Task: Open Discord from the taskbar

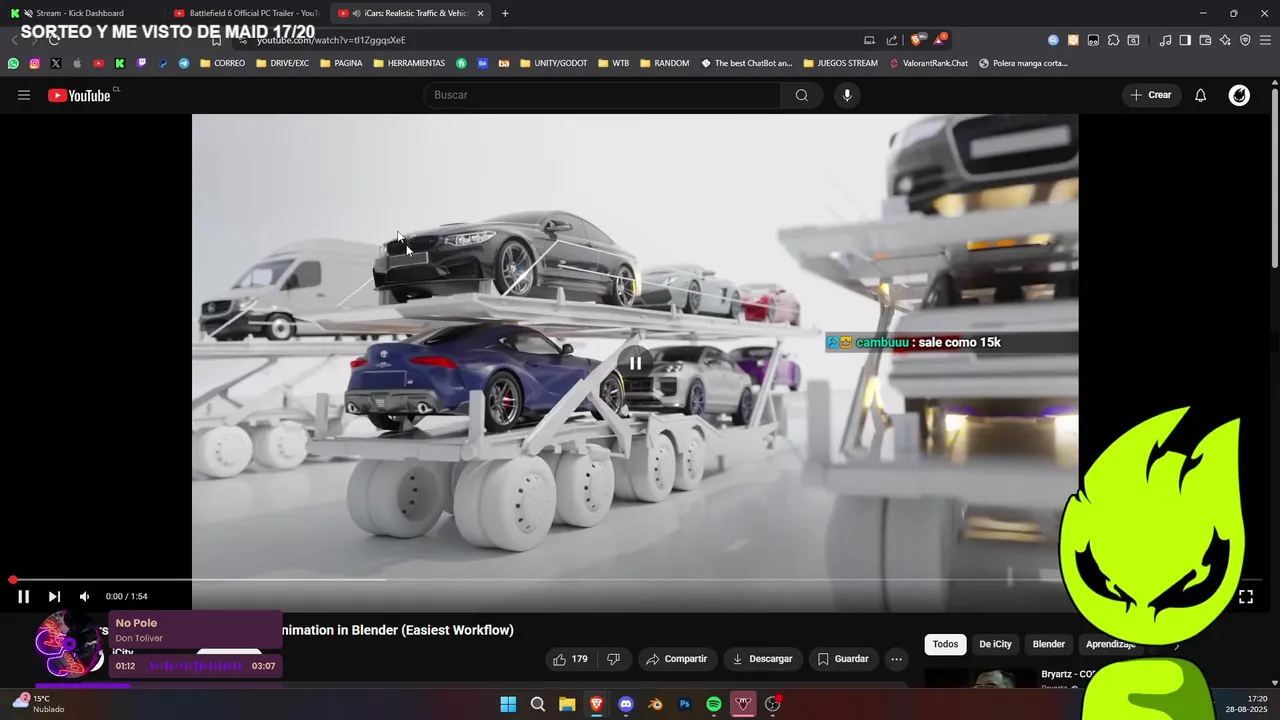Action: click(x=626, y=704)
